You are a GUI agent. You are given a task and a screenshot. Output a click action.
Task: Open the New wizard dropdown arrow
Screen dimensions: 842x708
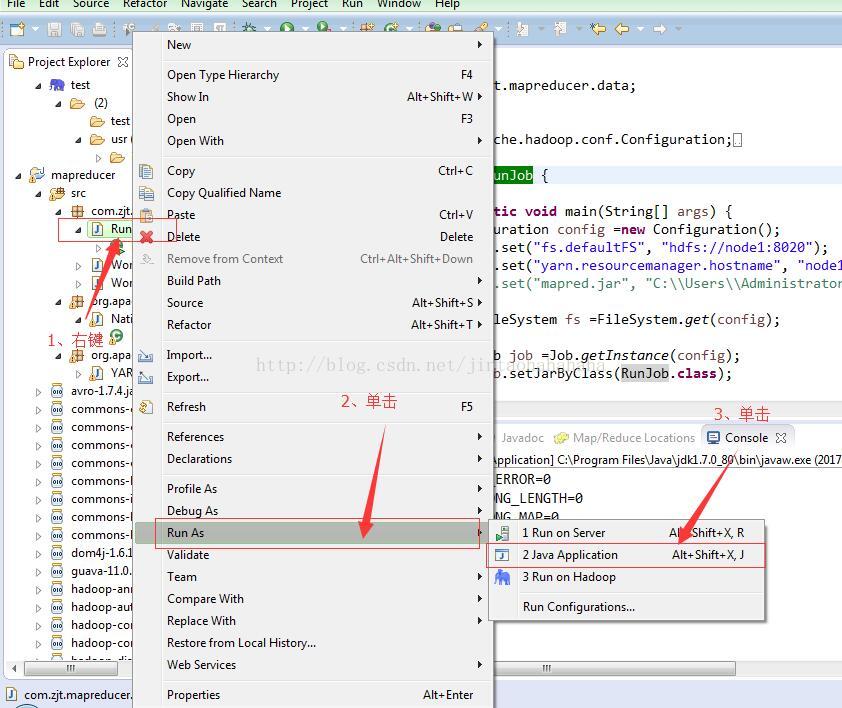(35, 29)
